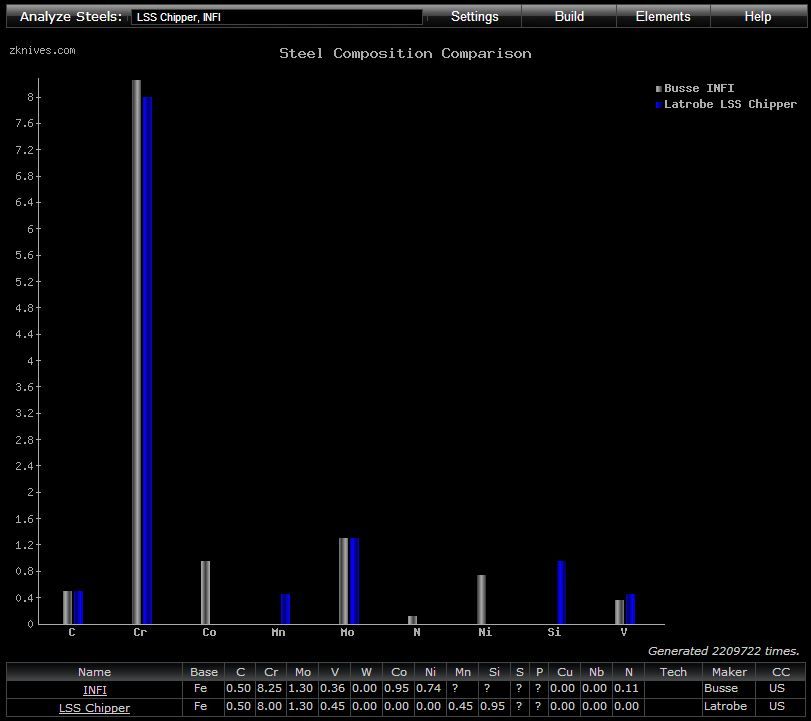Click the Cr column header in table
The image size is (811, 721).
[x=271, y=672]
